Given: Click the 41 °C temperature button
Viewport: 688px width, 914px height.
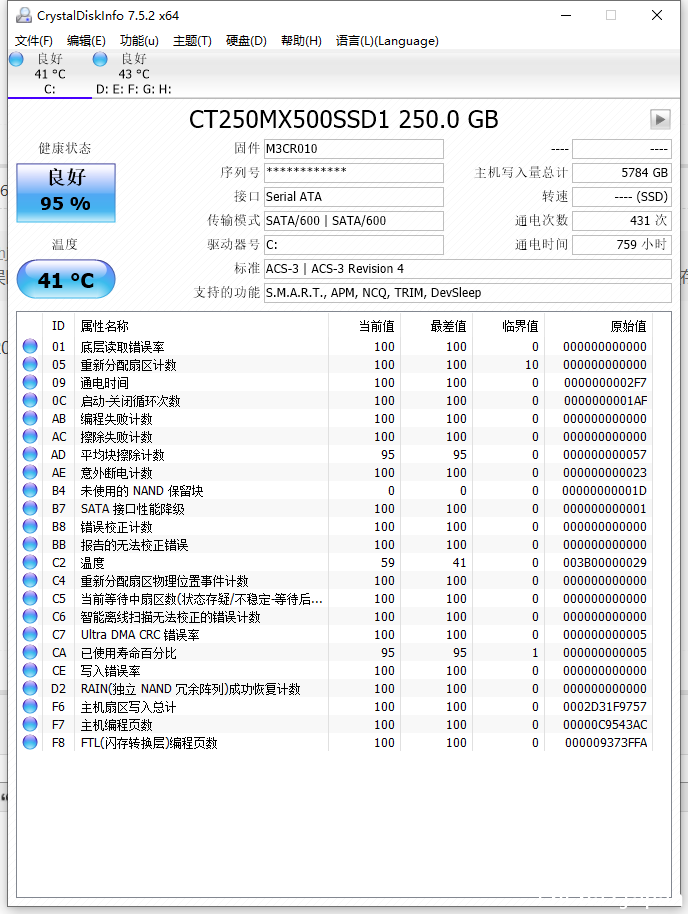Looking at the screenshot, I should point(66,280).
